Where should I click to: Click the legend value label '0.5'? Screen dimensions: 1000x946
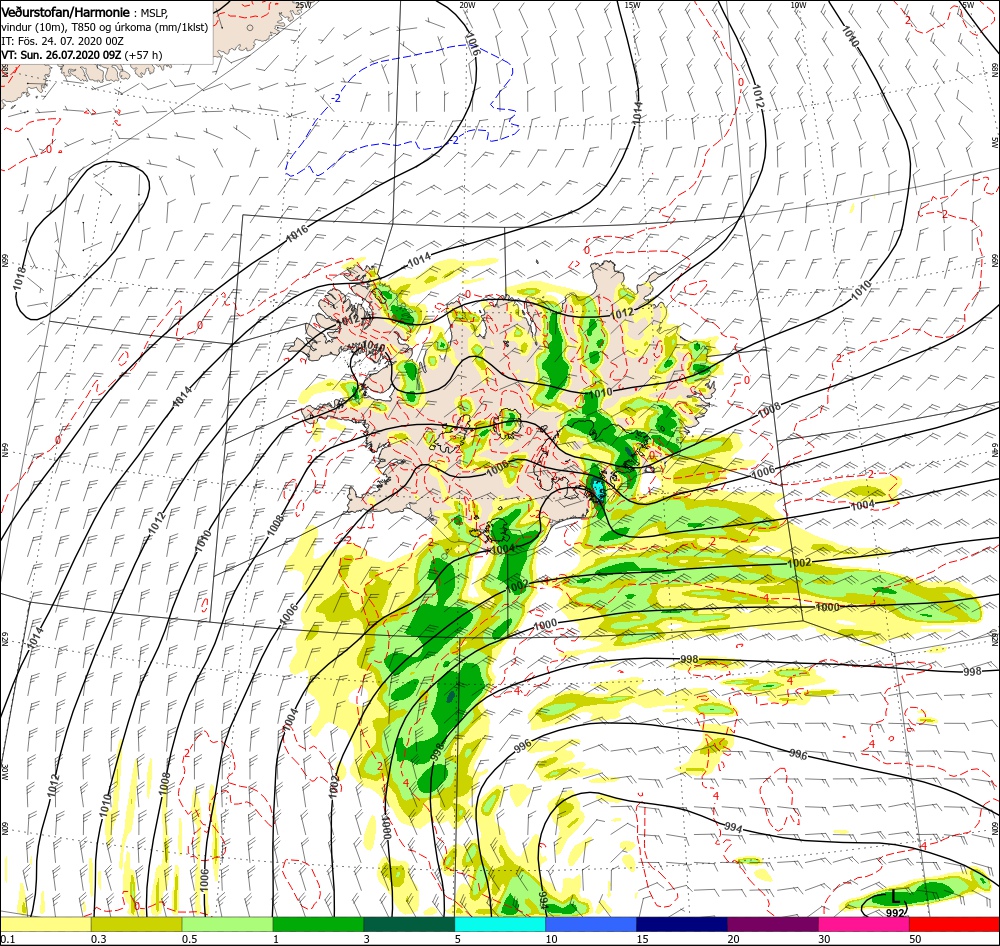pyautogui.click(x=189, y=939)
